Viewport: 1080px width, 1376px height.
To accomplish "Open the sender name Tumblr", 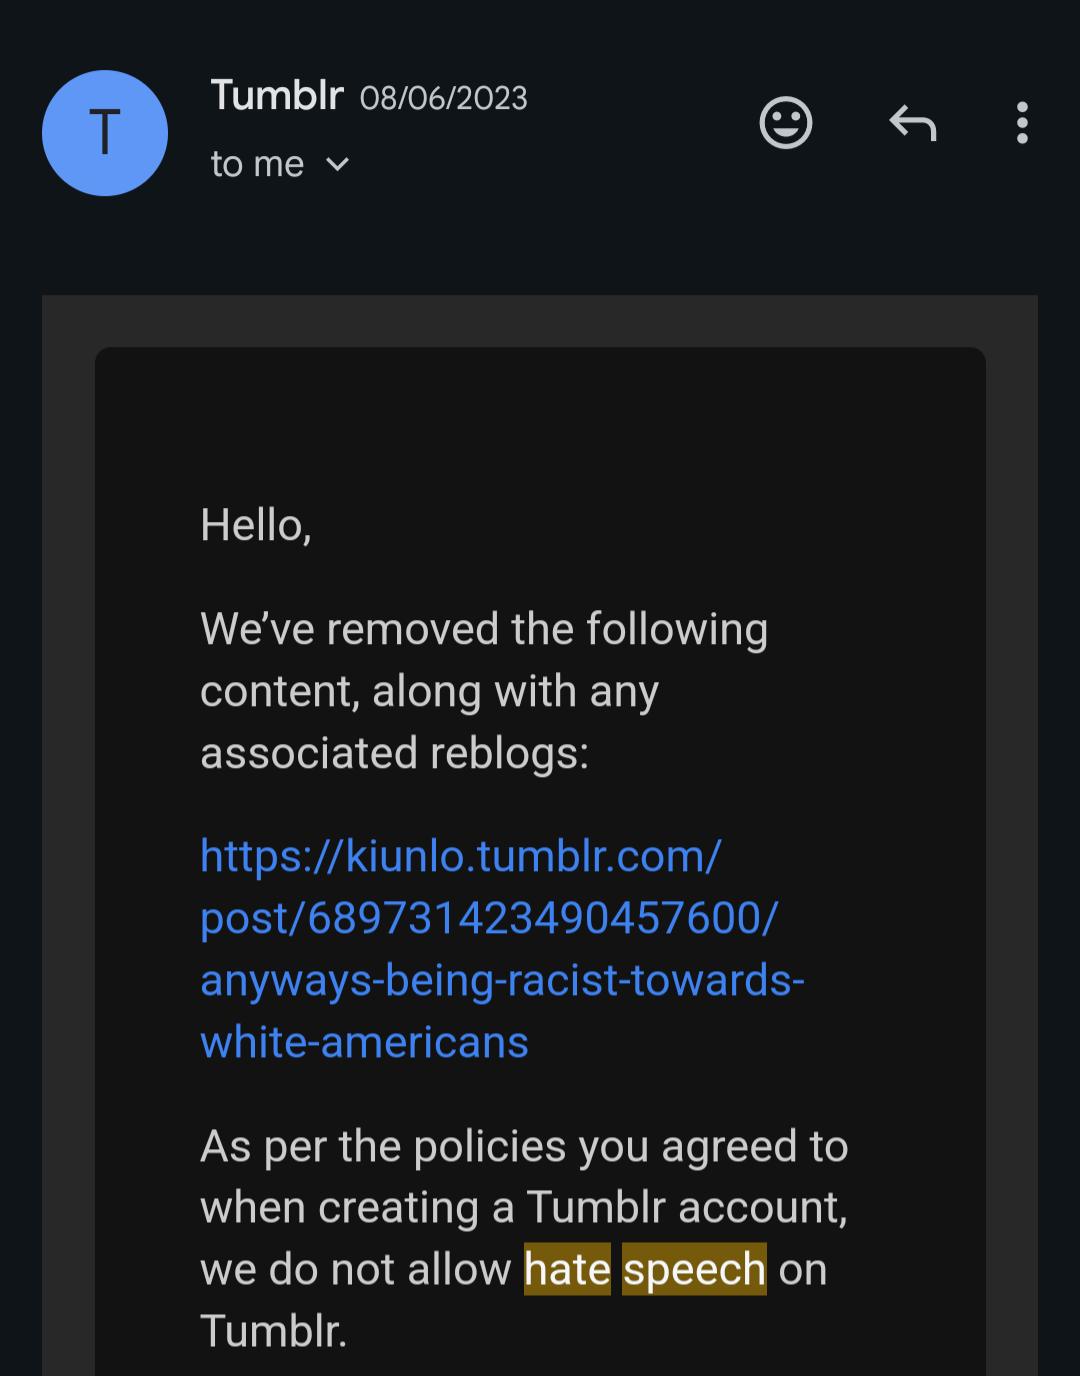I will click(x=277, y=96).
